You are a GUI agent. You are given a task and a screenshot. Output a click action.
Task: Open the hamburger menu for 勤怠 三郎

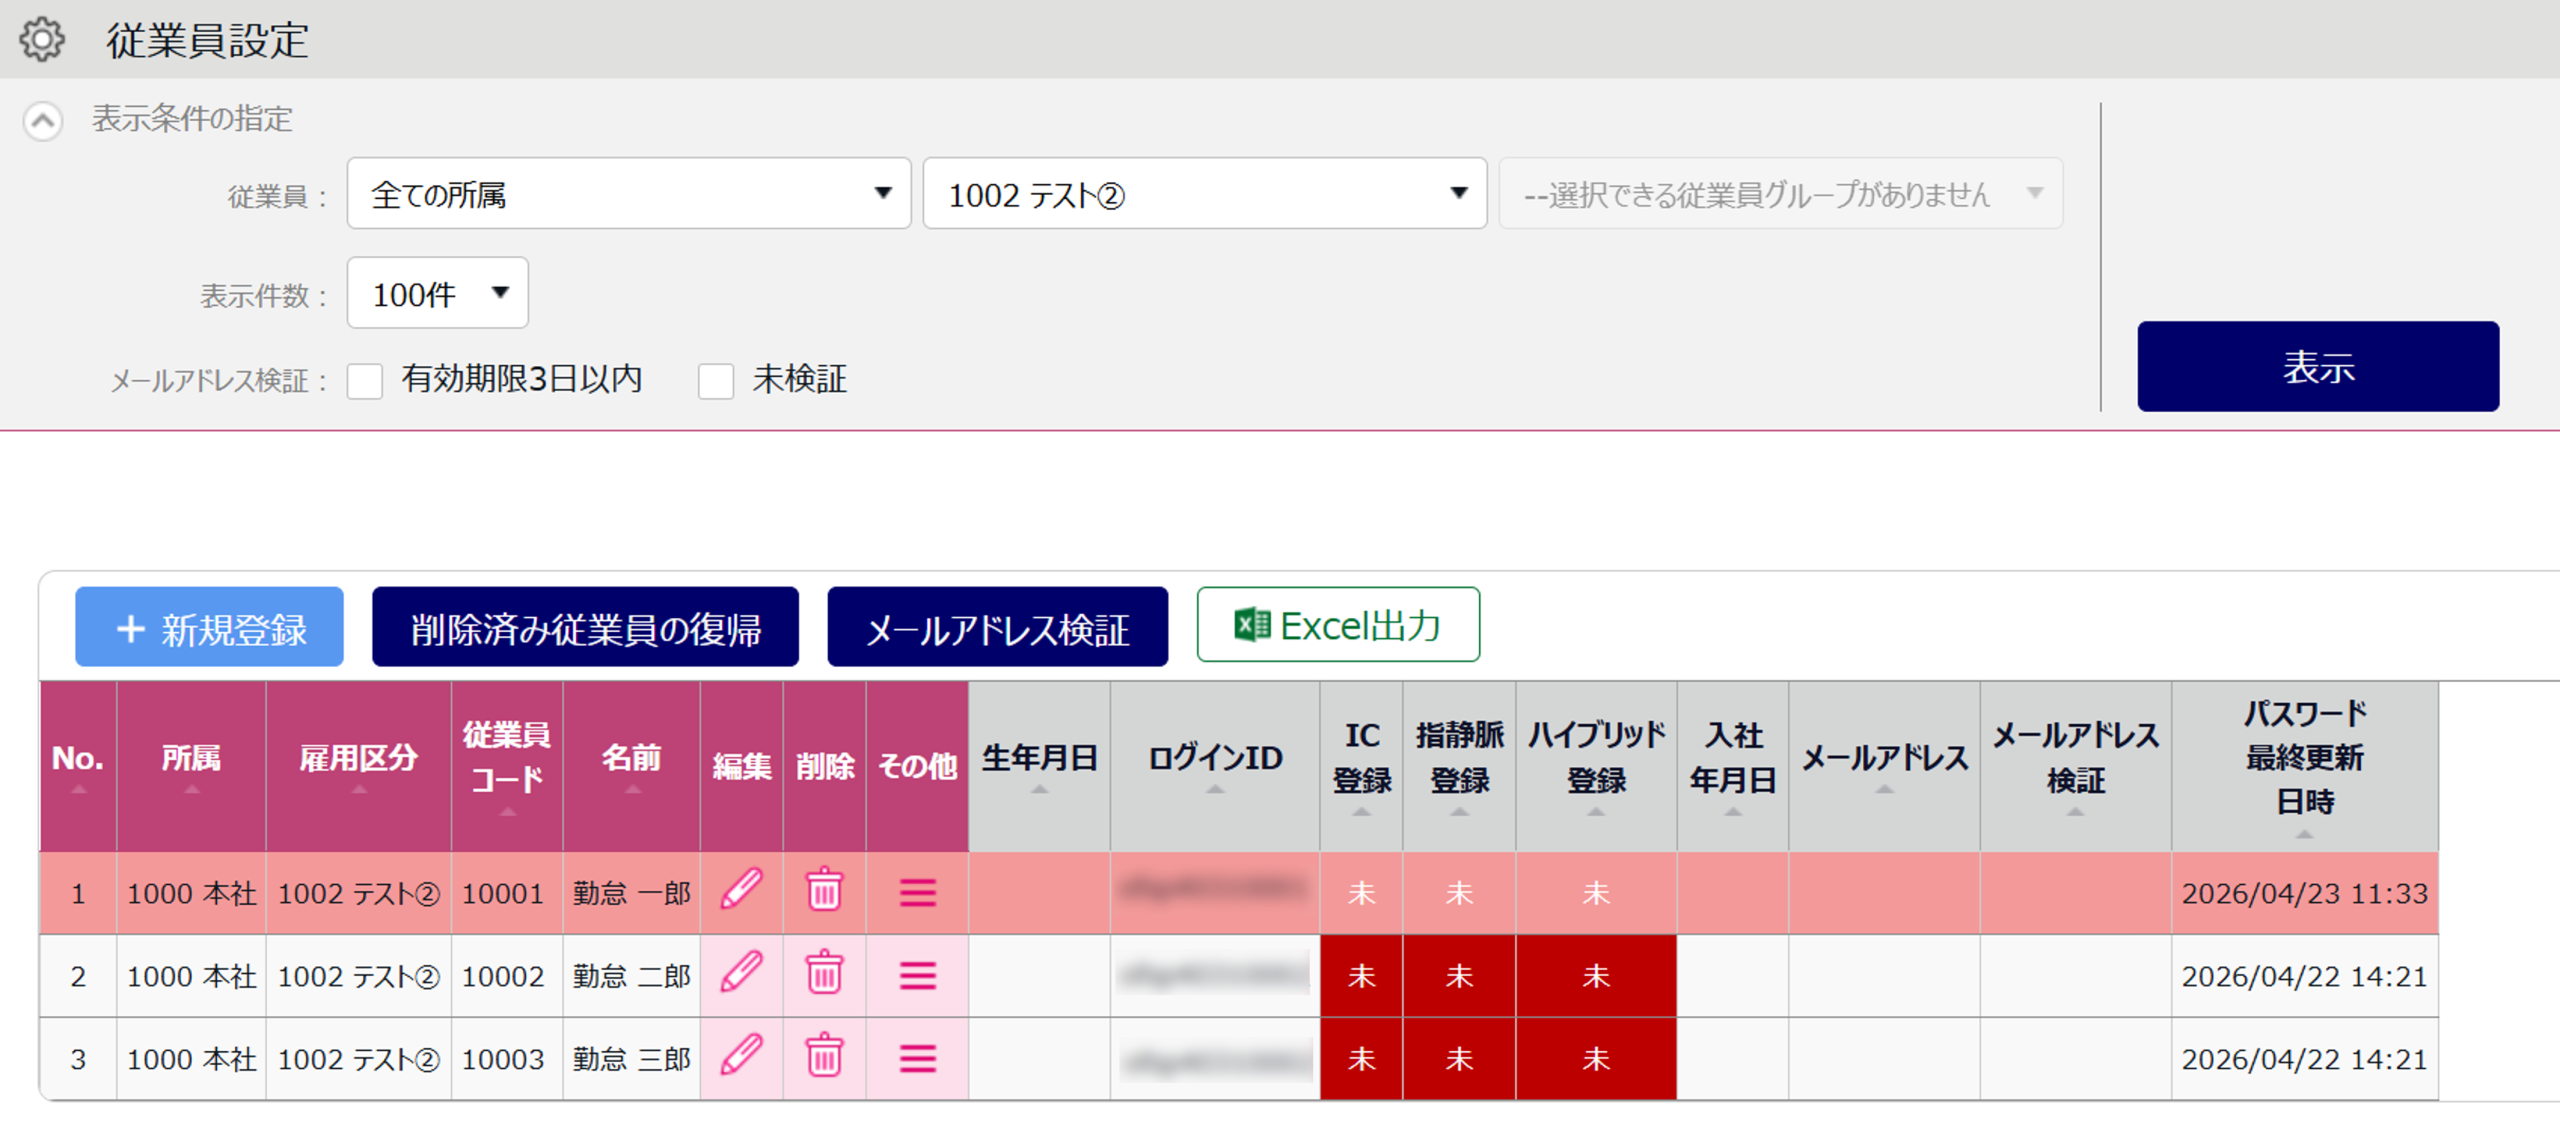[917, 1058]
